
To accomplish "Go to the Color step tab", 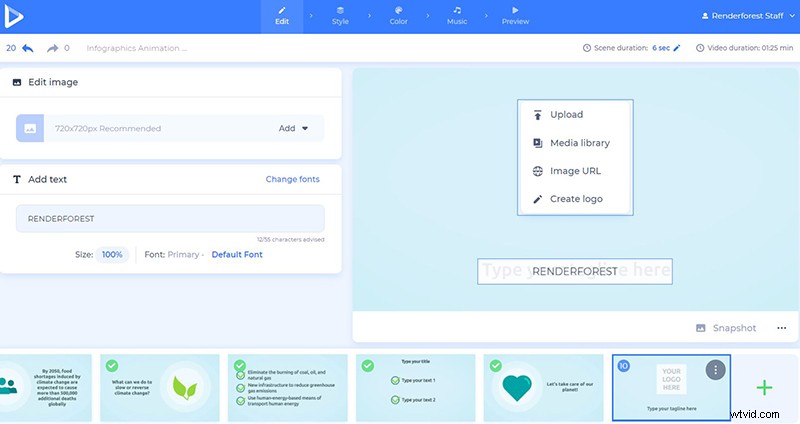I will point(398,16).
